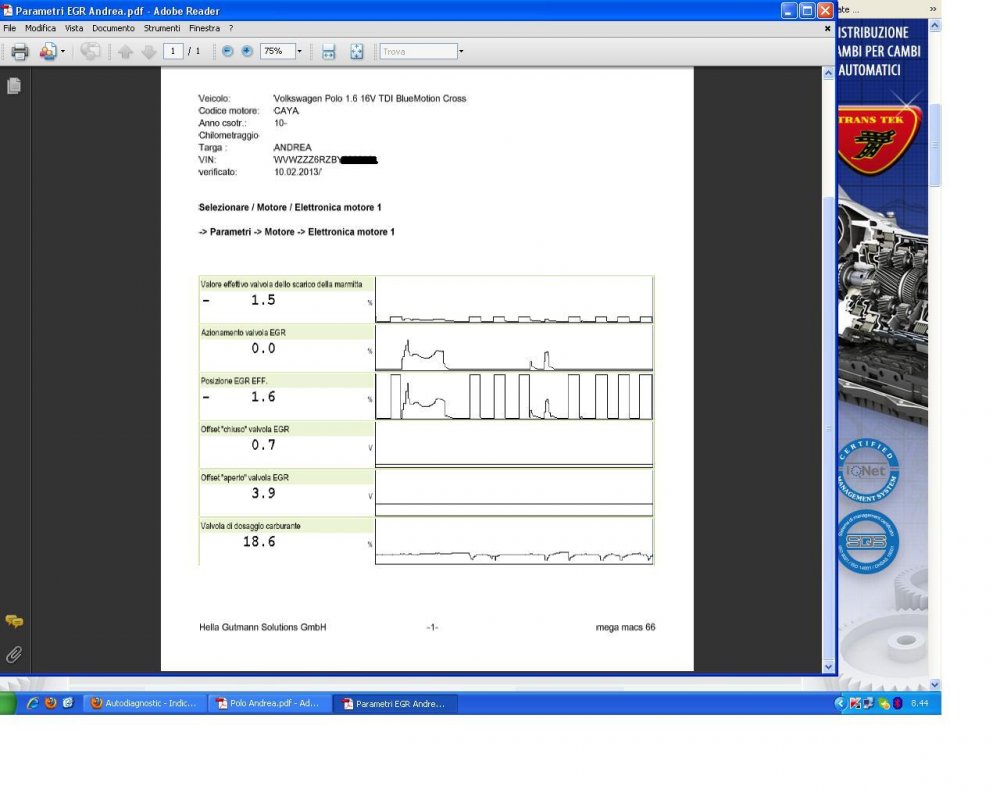Open the Strumenti menu
1000x800 pixels.
(161, 28)
